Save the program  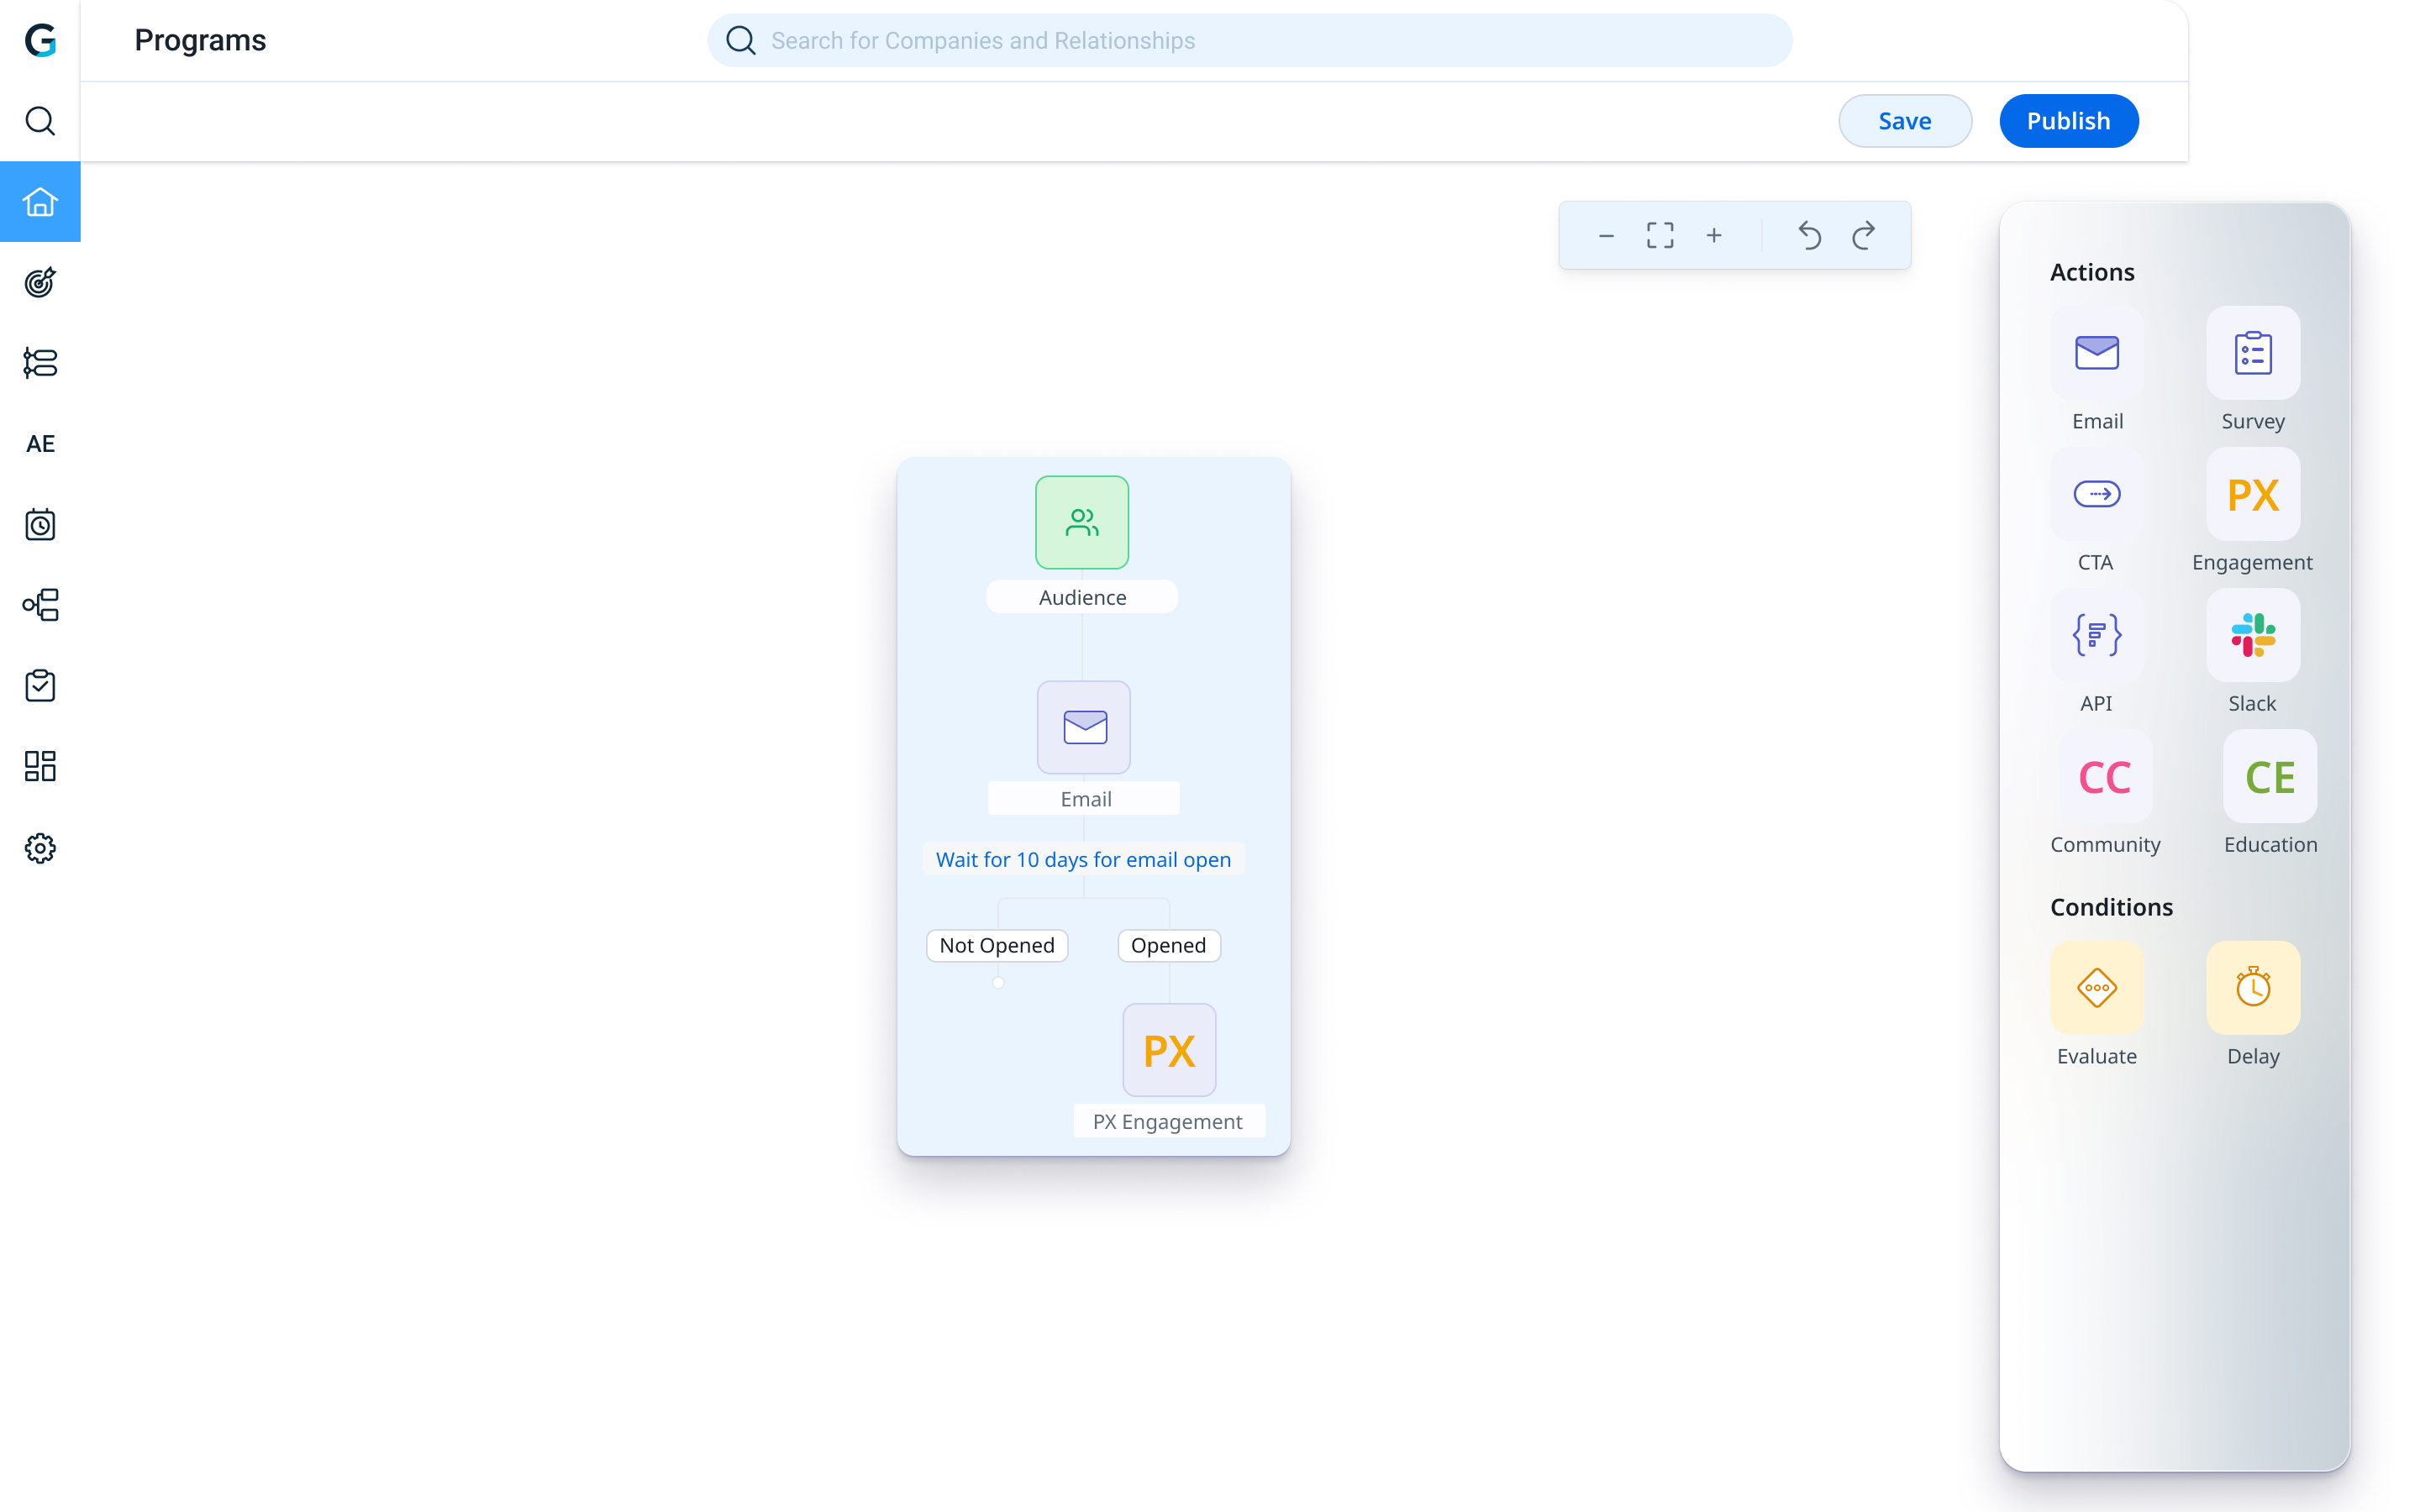point(1904,120)
